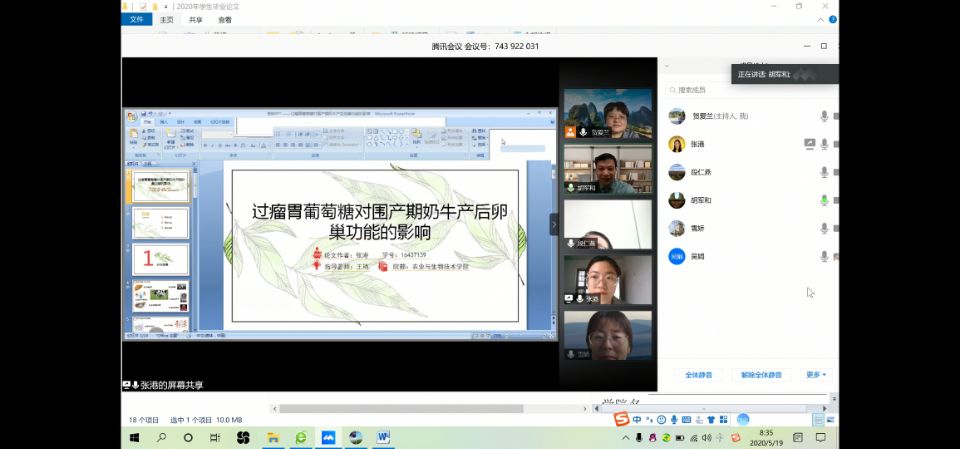960x449 pixels.
Task: Mute 胡军和's active green microphone
Action: pos(824,200)
